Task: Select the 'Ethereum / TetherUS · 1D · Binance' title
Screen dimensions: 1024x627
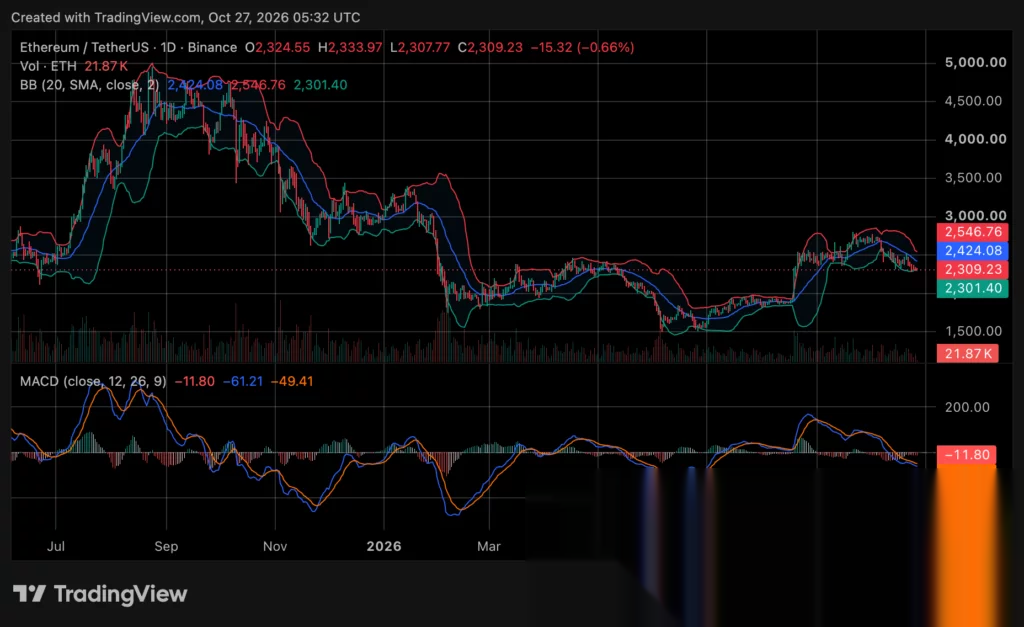Action: click(x=129, y=48)
